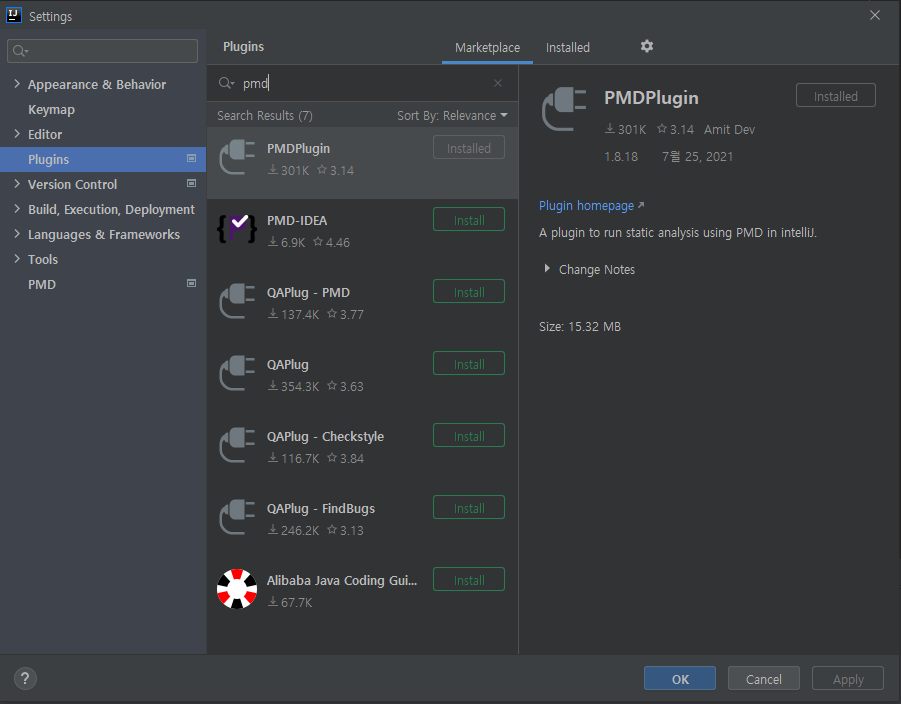Screen dimensions: 901x704
Task: Click the star rating icon beside 3.14 in details
Action: (x=662, y=129)
